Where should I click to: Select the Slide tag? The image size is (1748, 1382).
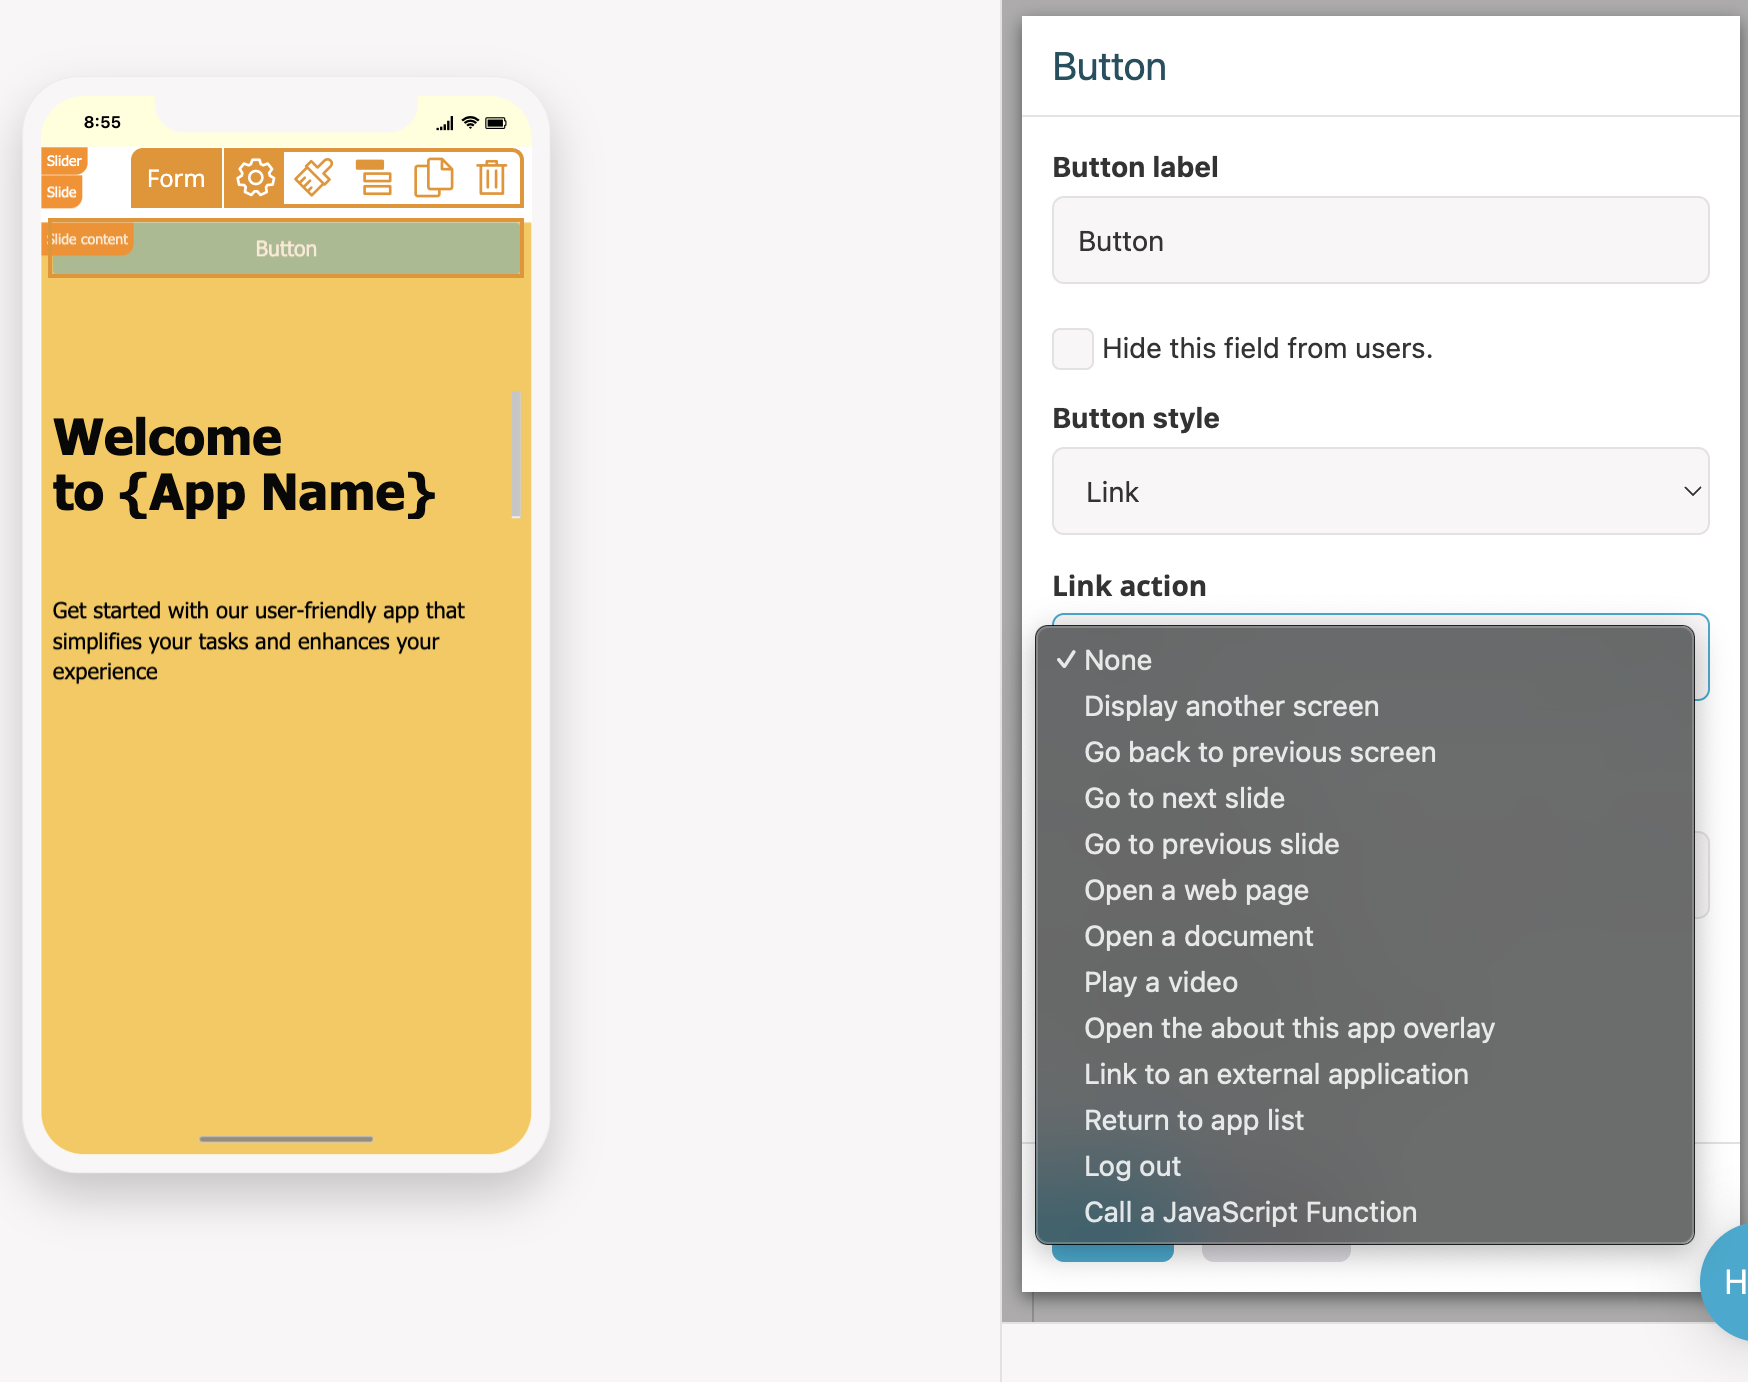(62, 192)
